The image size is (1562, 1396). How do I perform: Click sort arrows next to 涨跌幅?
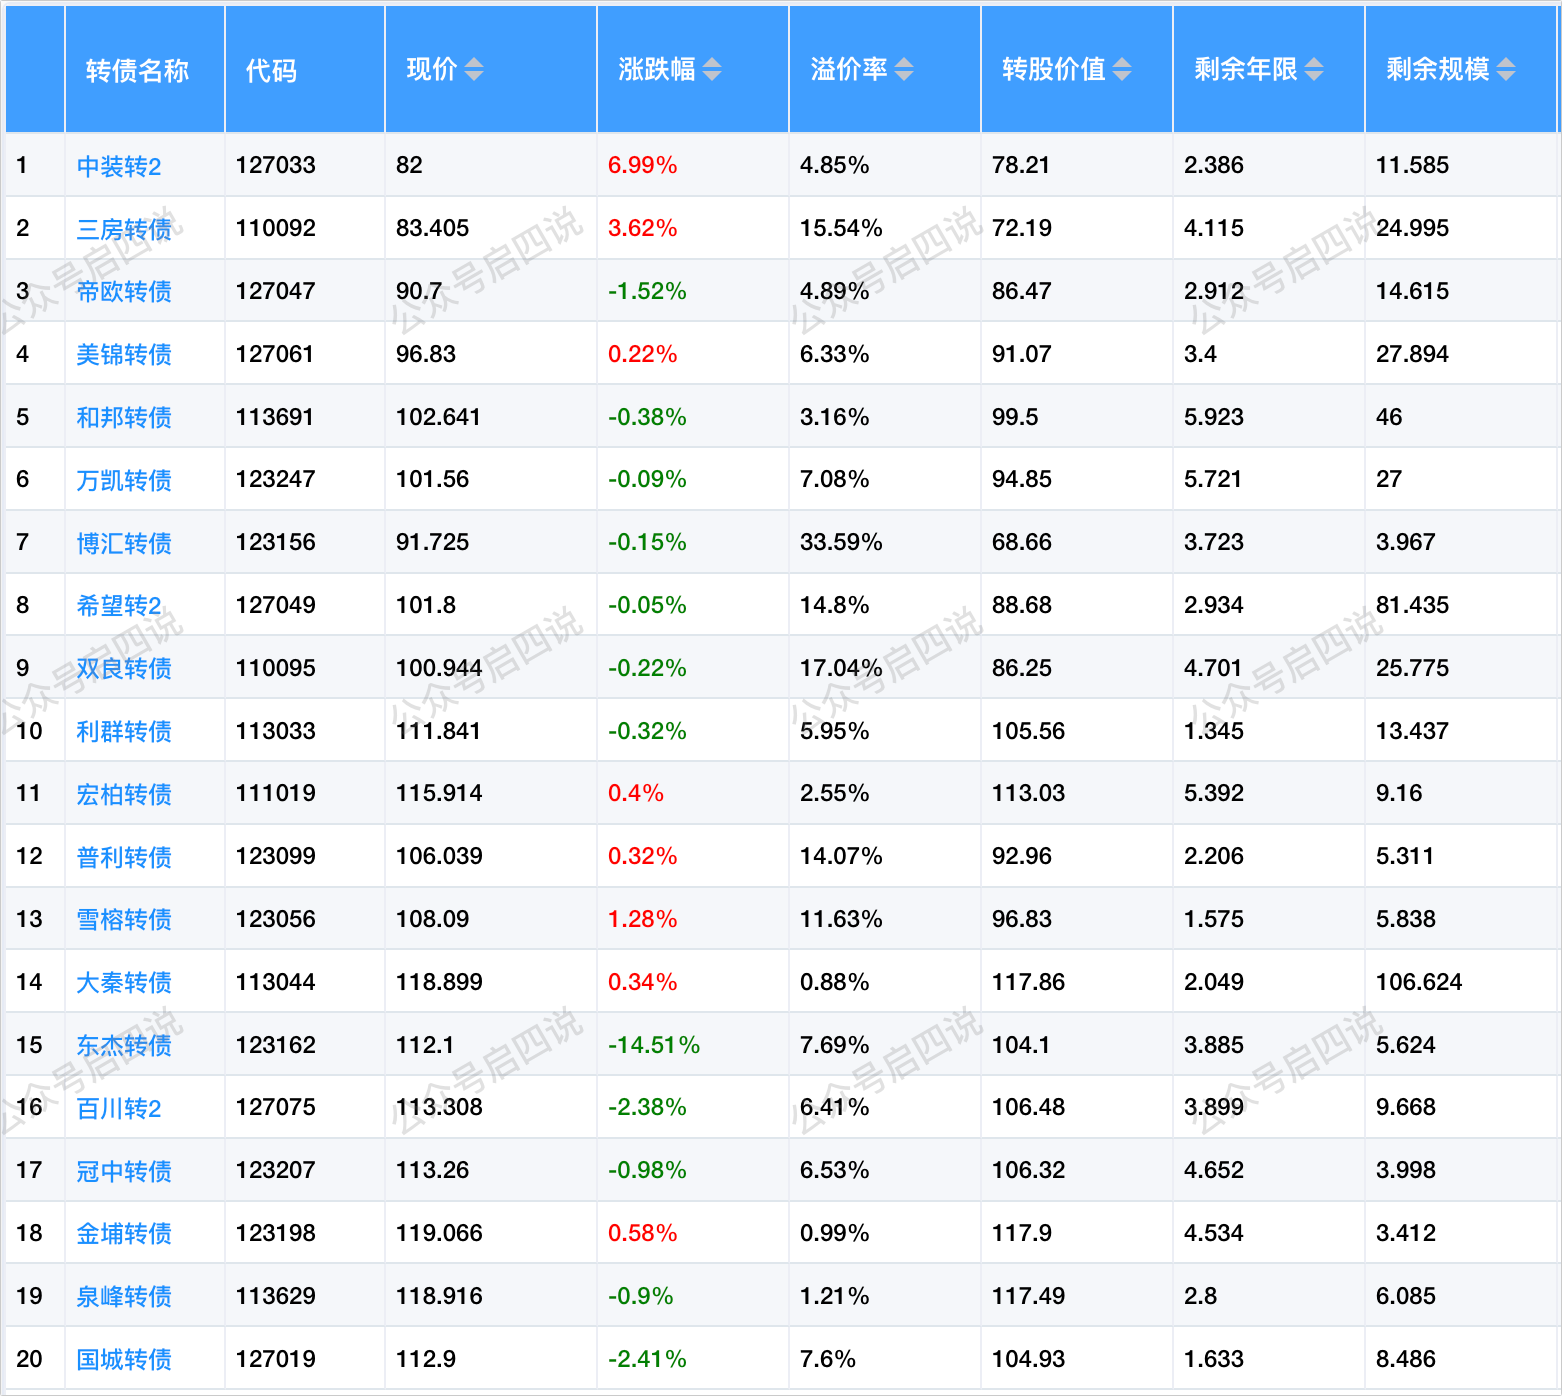click(712, 69)
